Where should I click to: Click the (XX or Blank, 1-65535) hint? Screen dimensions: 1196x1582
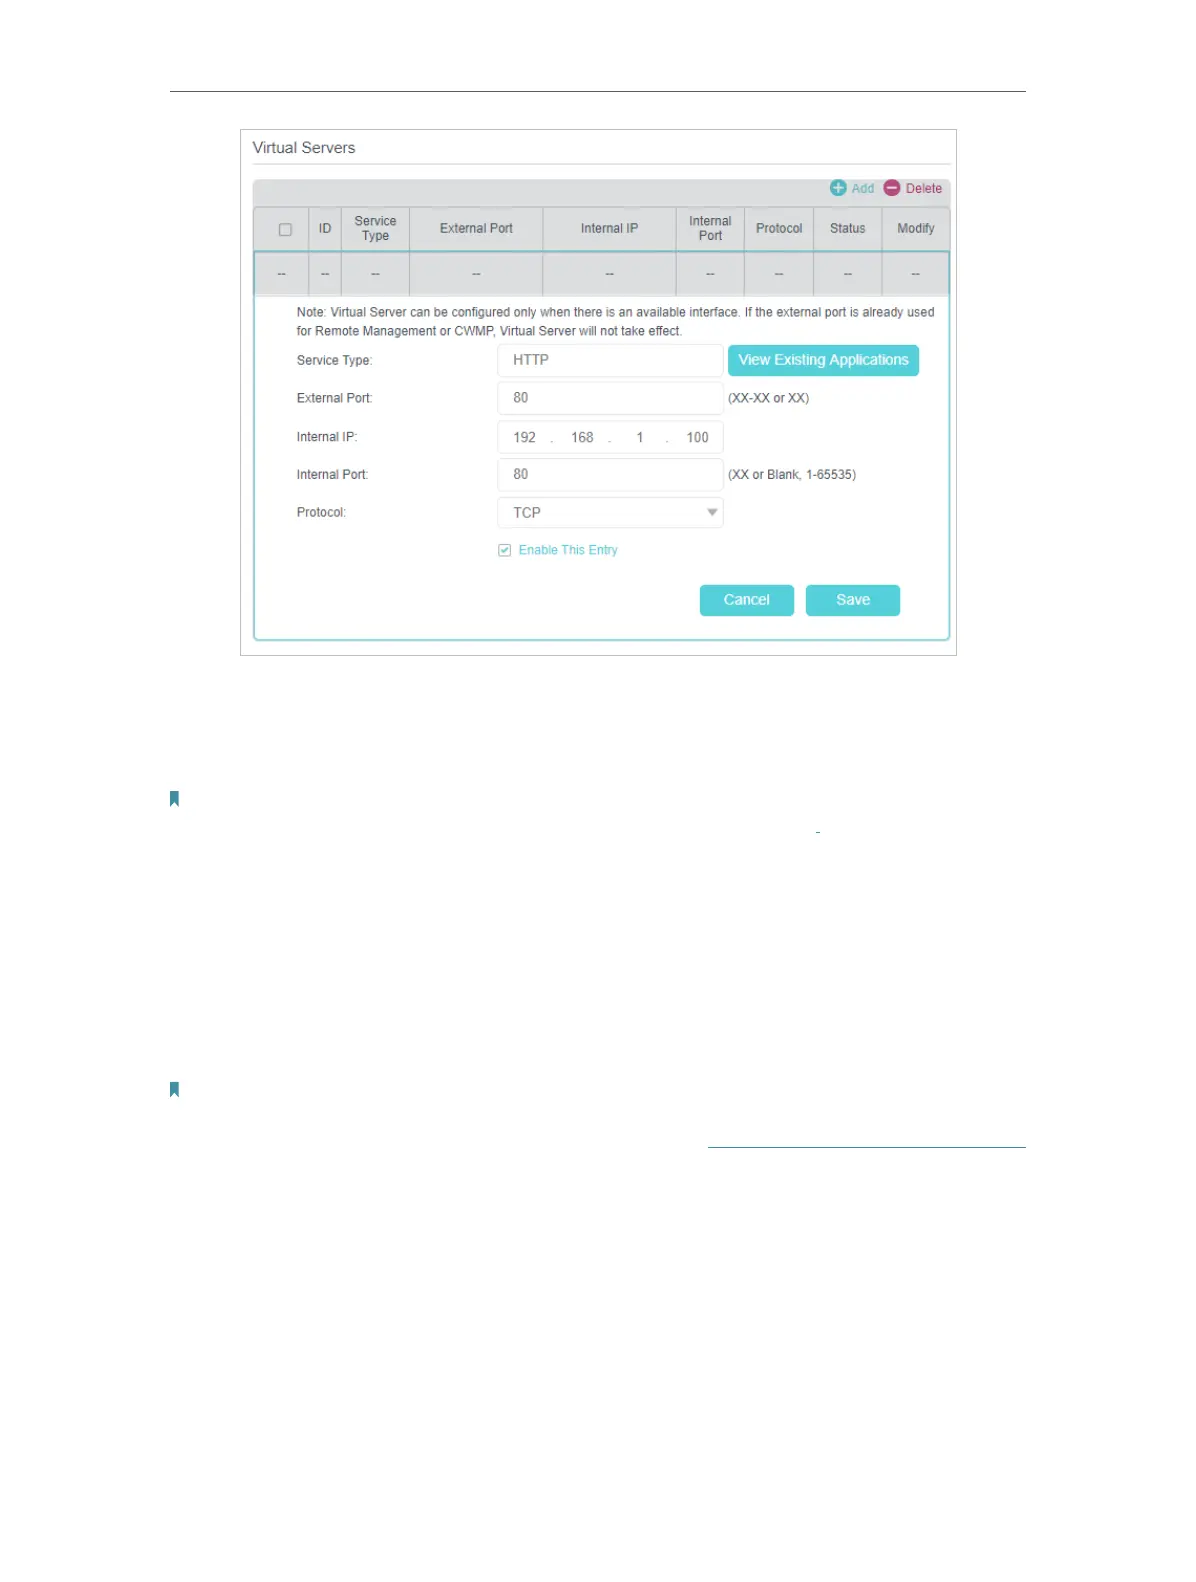coord(792,475)
